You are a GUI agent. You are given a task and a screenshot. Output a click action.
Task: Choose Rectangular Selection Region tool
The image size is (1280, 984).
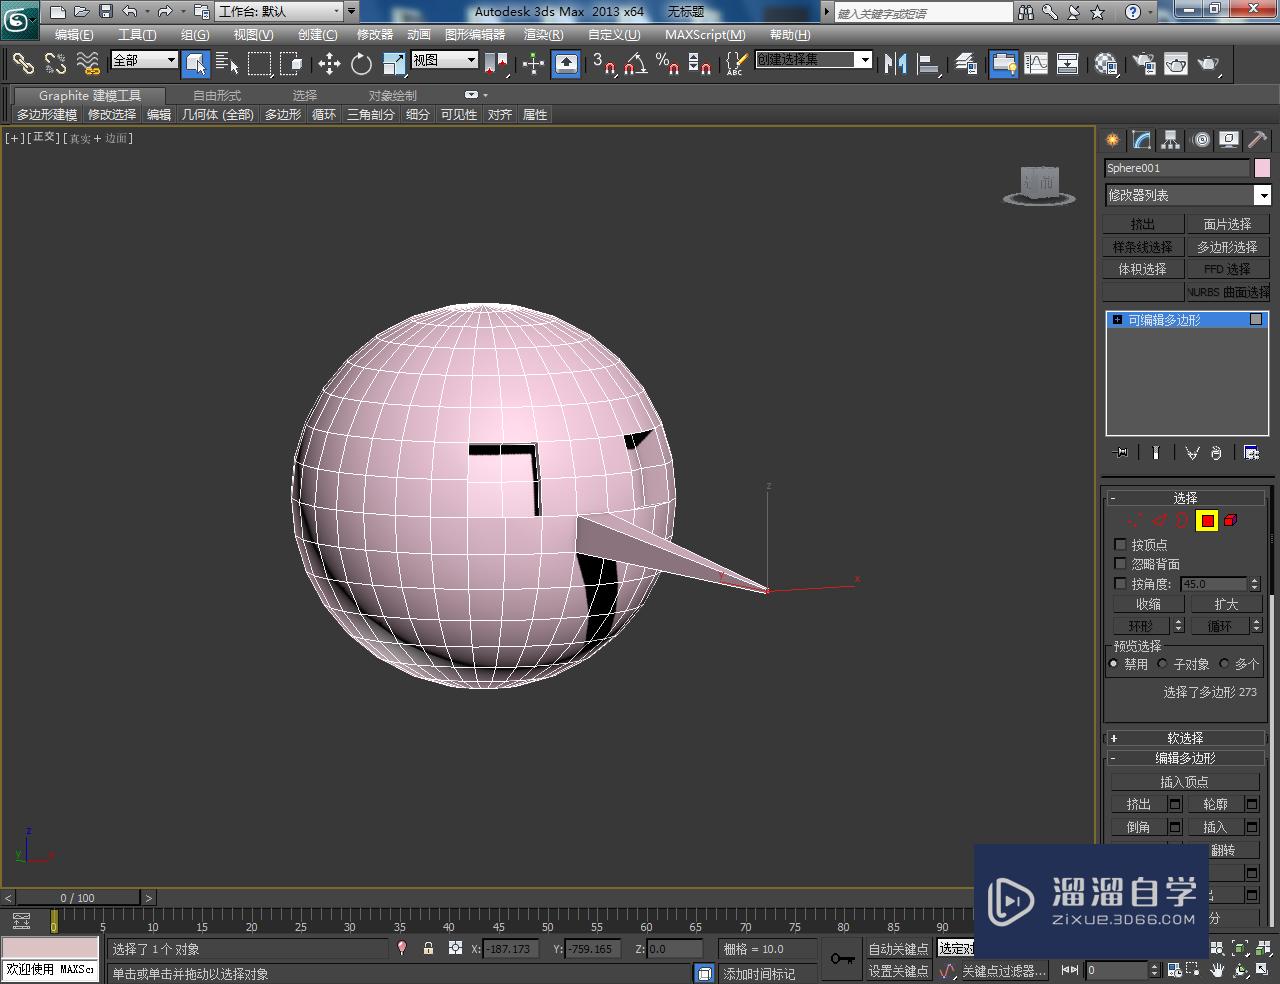click(x=259, y=64)
